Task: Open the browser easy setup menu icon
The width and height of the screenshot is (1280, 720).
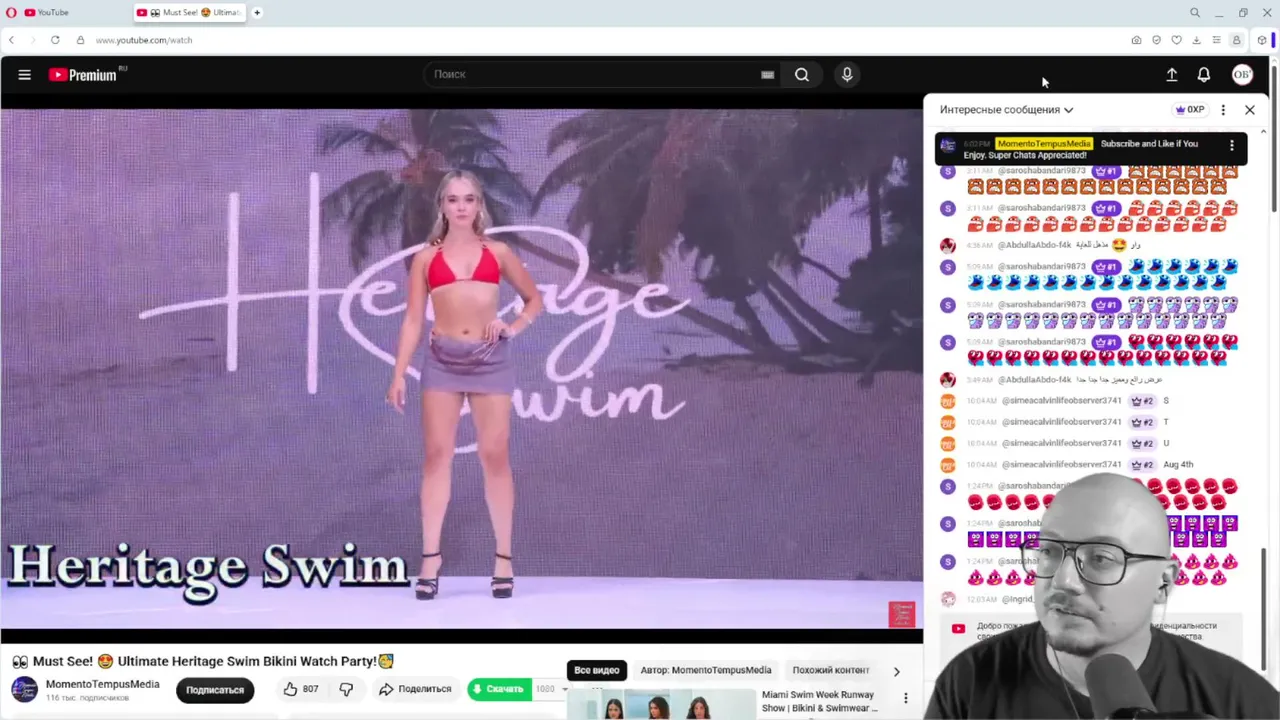Action: pyautogui.click(x=1216, y=40)
